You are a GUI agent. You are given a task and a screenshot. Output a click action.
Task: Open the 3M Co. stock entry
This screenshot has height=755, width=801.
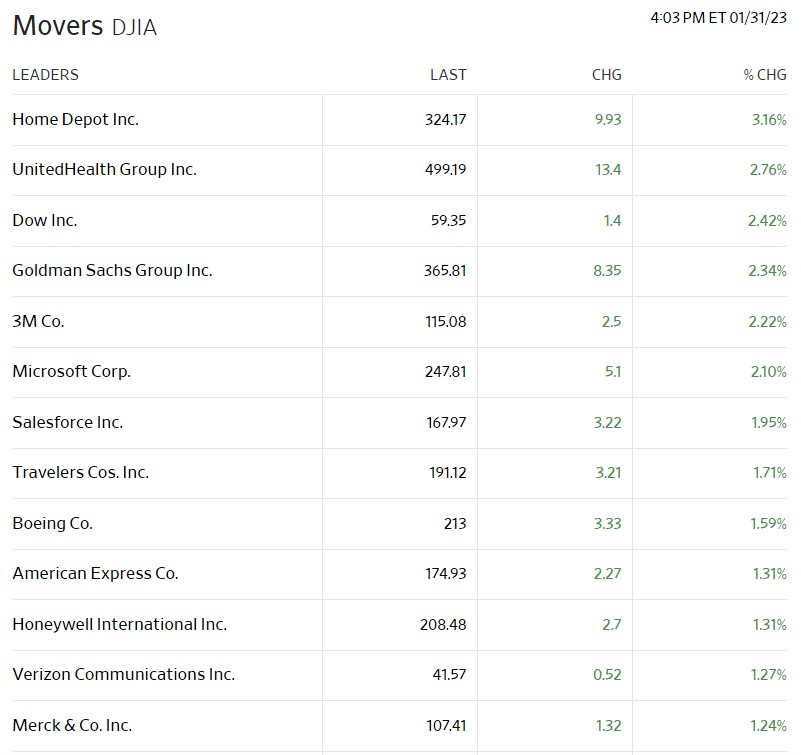coord(38,321)
